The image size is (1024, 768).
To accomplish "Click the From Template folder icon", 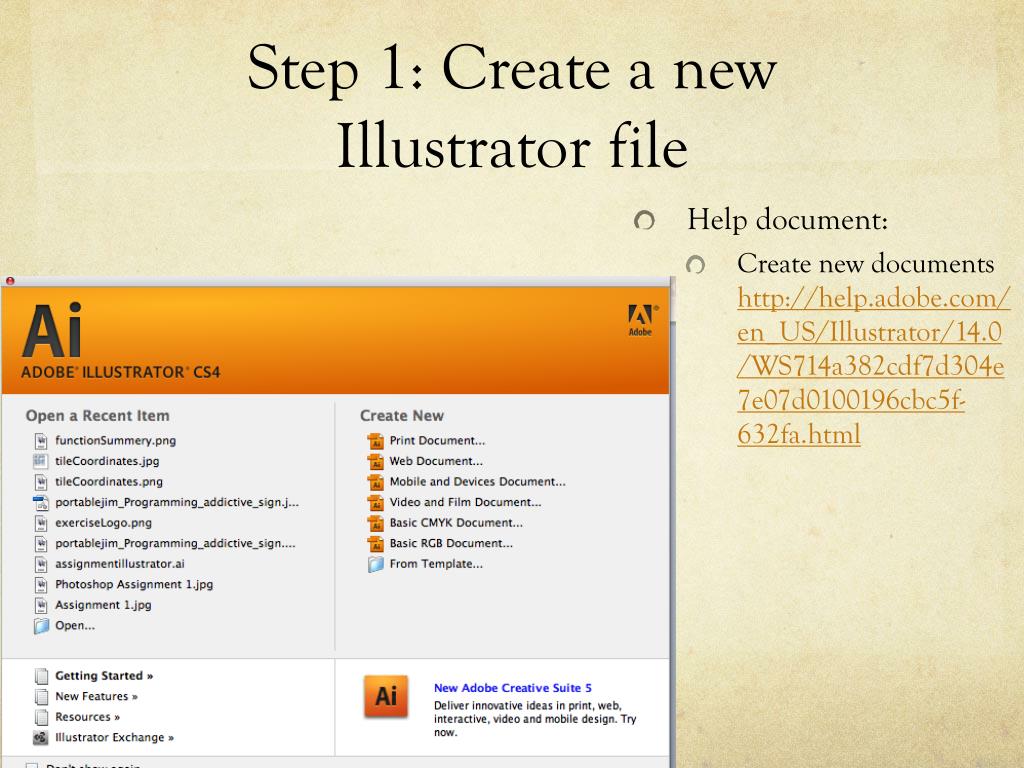I will (x=376, y=564).
